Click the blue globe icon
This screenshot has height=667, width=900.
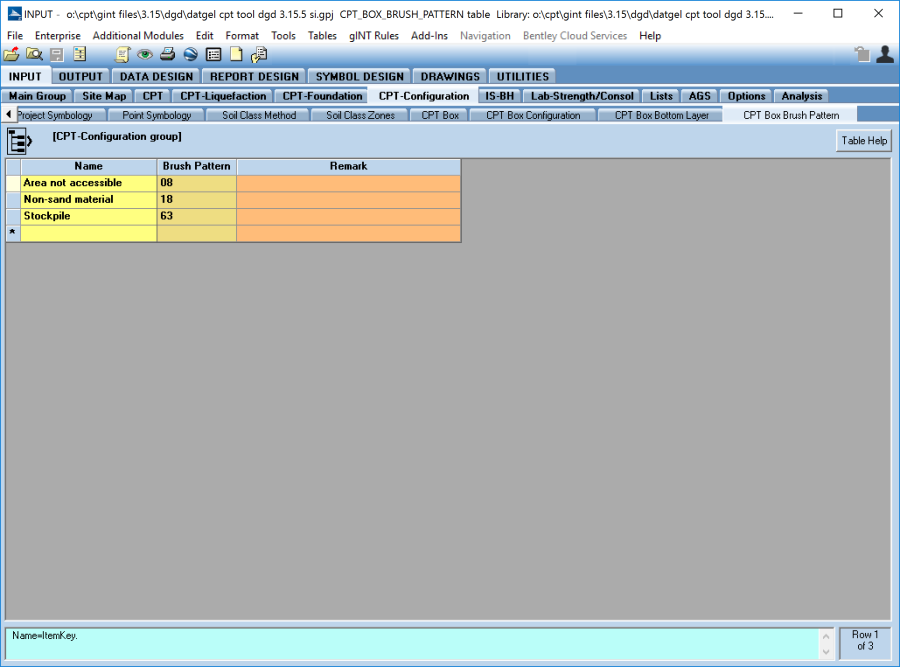coord(190,55)
